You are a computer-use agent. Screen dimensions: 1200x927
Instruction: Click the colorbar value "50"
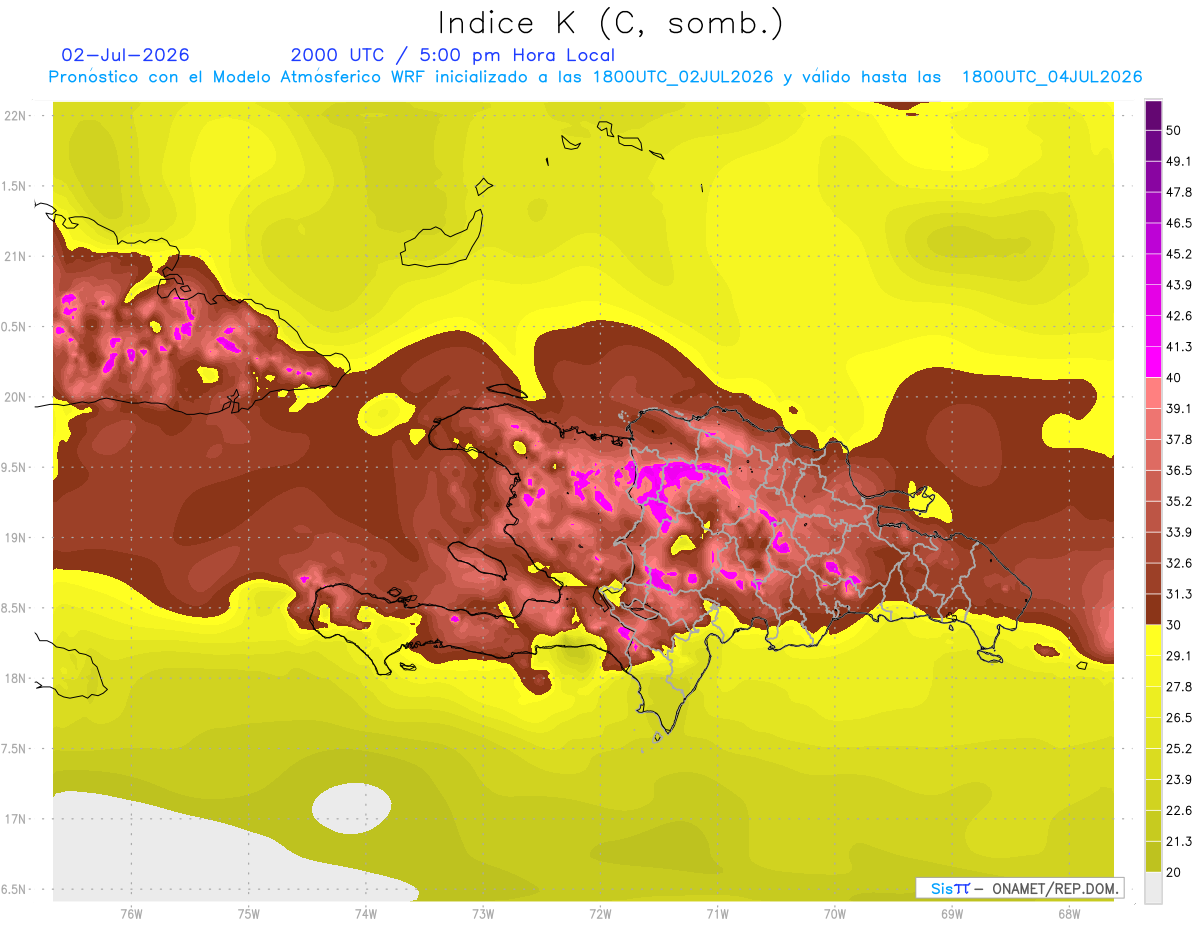click(1175, 131)
